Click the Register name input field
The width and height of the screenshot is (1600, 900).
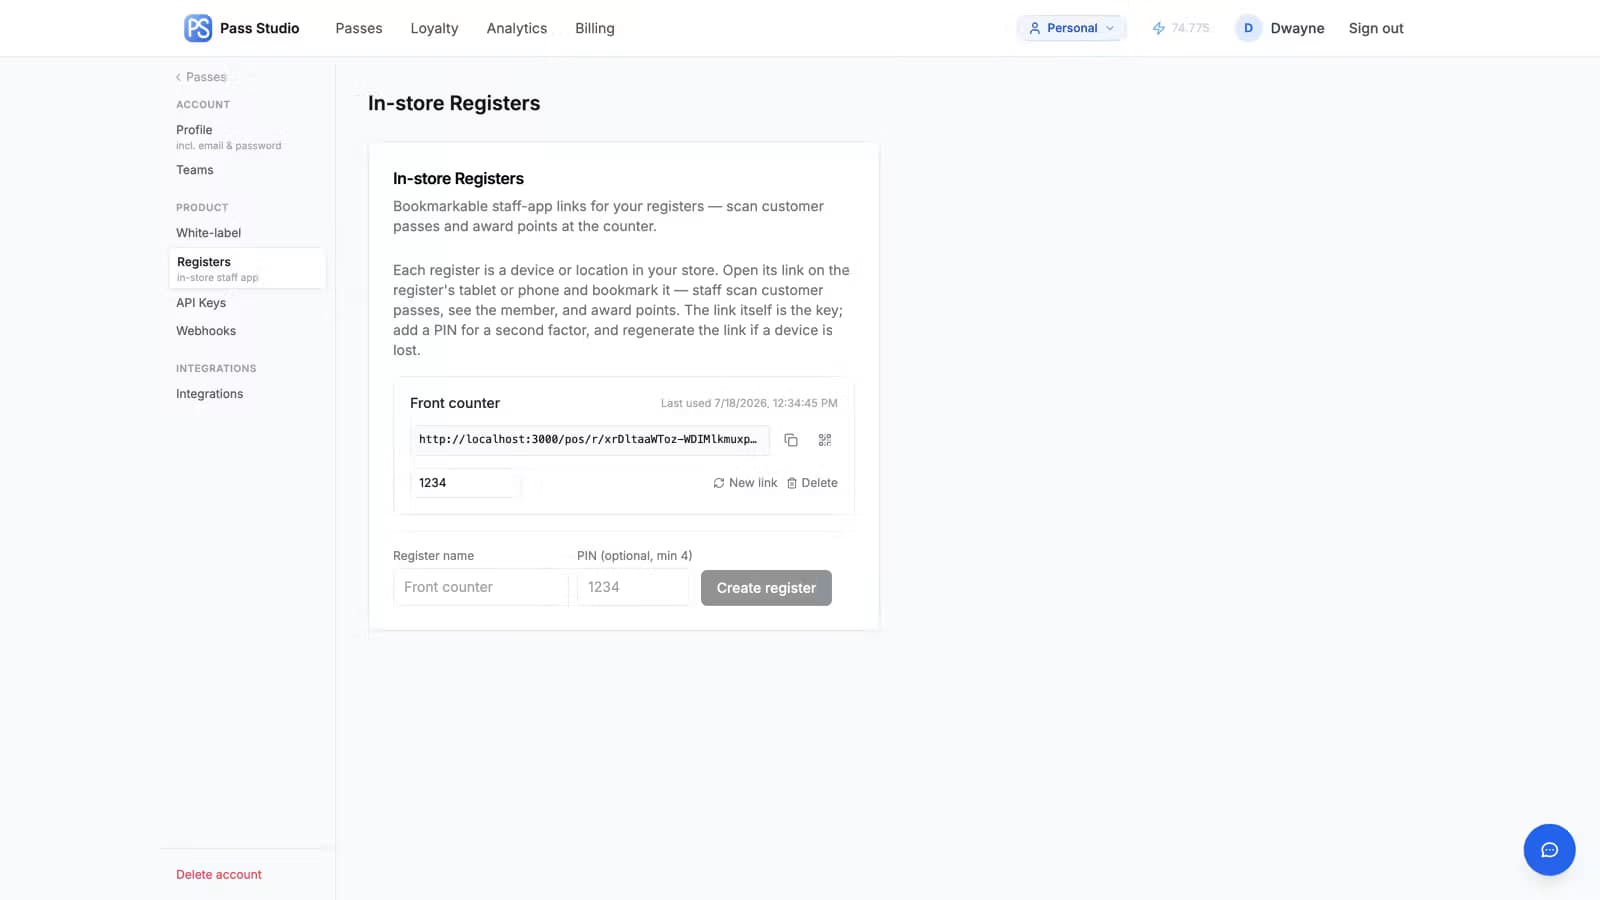481,587
